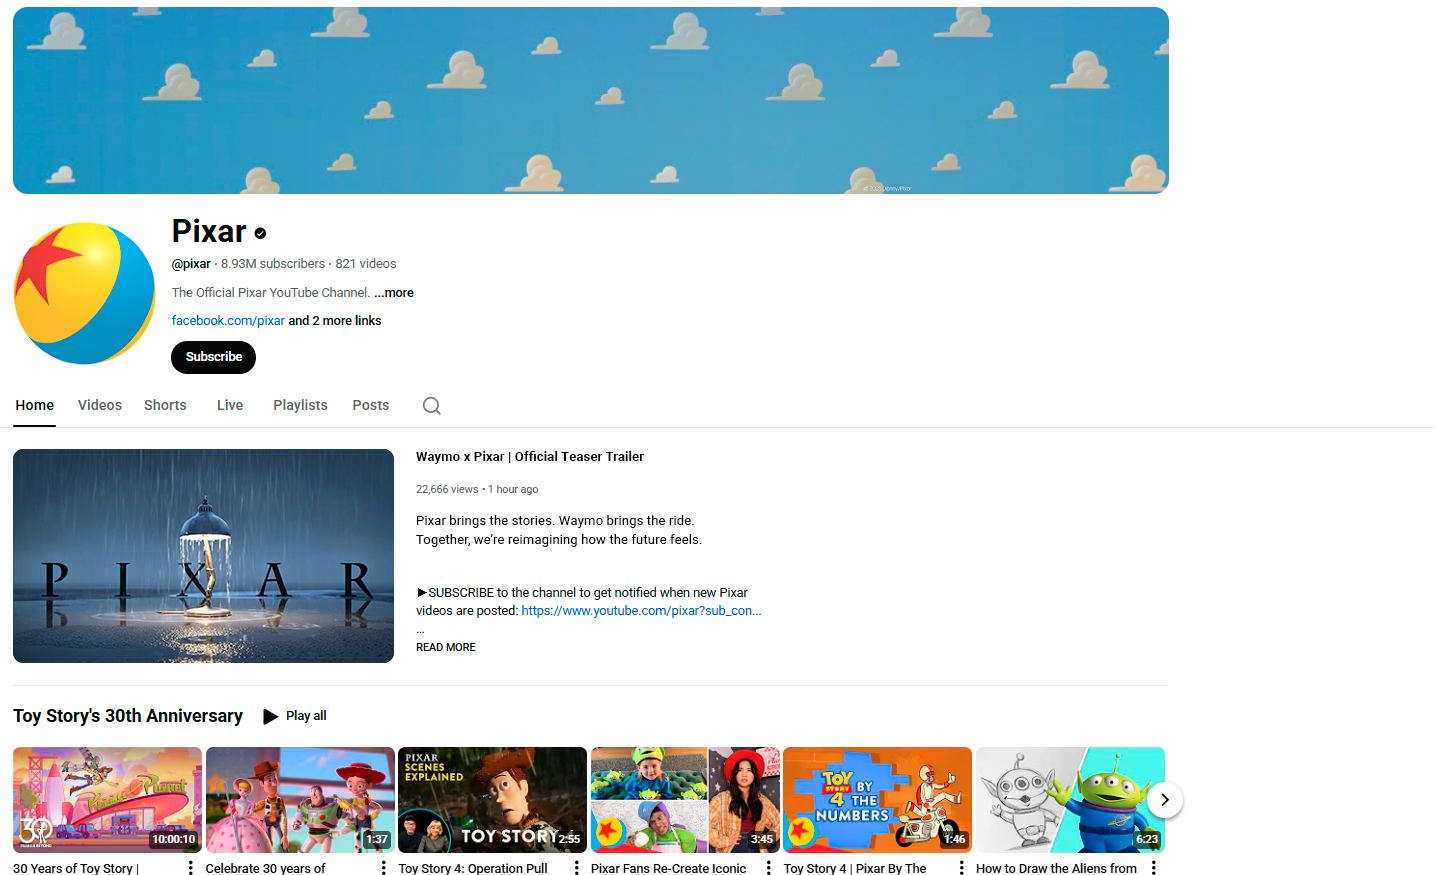
Task: Open Pixar Scenes Explained Toy Story thumbnail
Action: pyautogui.click(x=492, y=800)
